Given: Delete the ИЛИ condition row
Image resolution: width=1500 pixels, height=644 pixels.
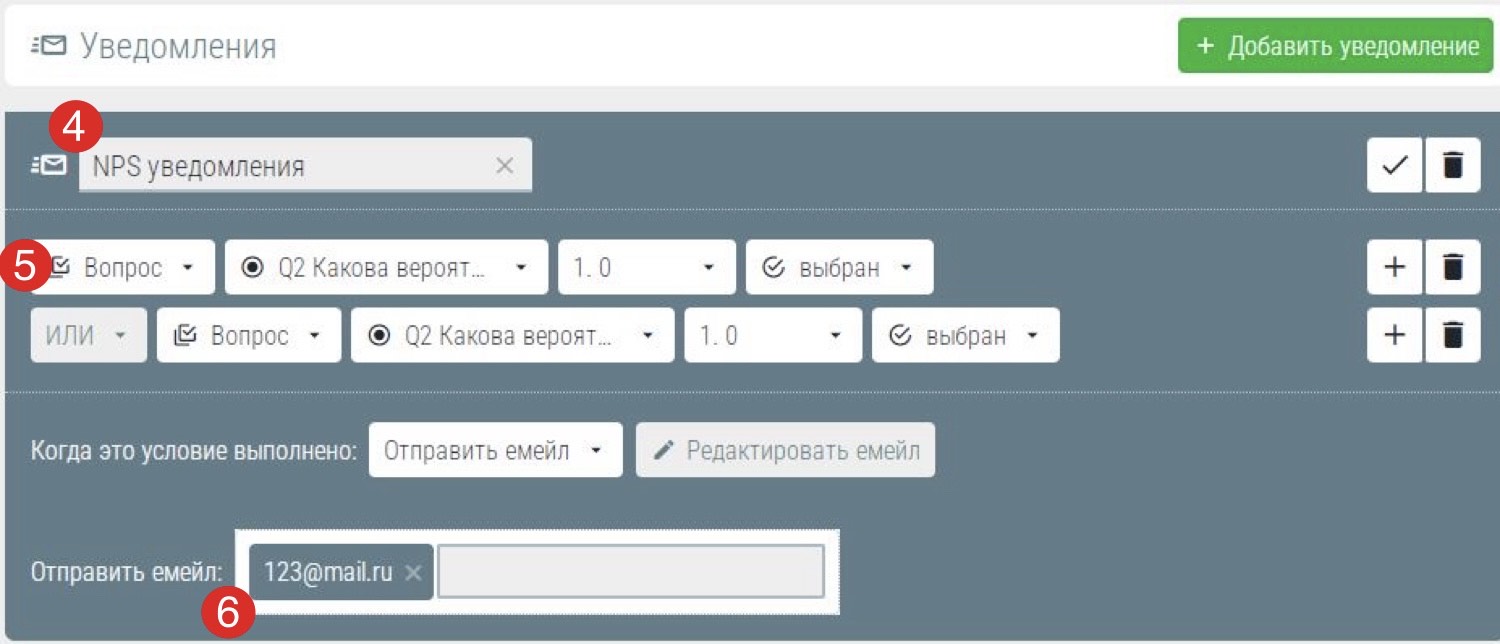Looking at the screenshot, I should [1453, 335].
